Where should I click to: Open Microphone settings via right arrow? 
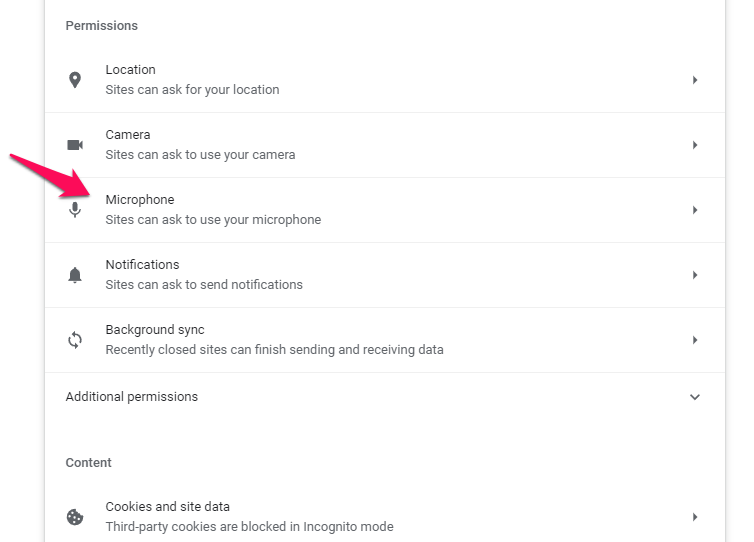[x=695, y=210]
